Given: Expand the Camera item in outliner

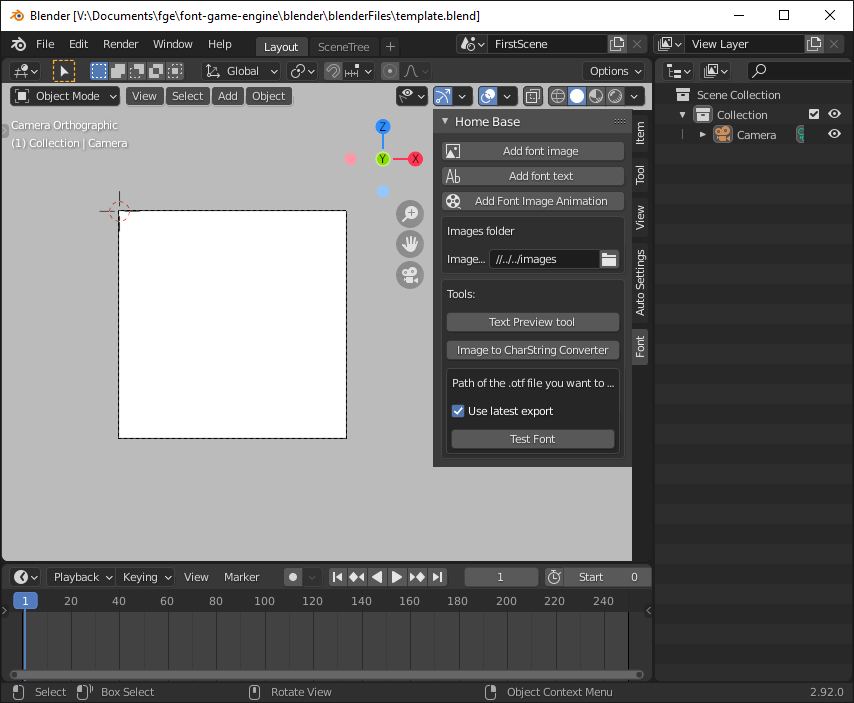Looking at the screenshot, I should pyautogui.click(x=703, y=134).
